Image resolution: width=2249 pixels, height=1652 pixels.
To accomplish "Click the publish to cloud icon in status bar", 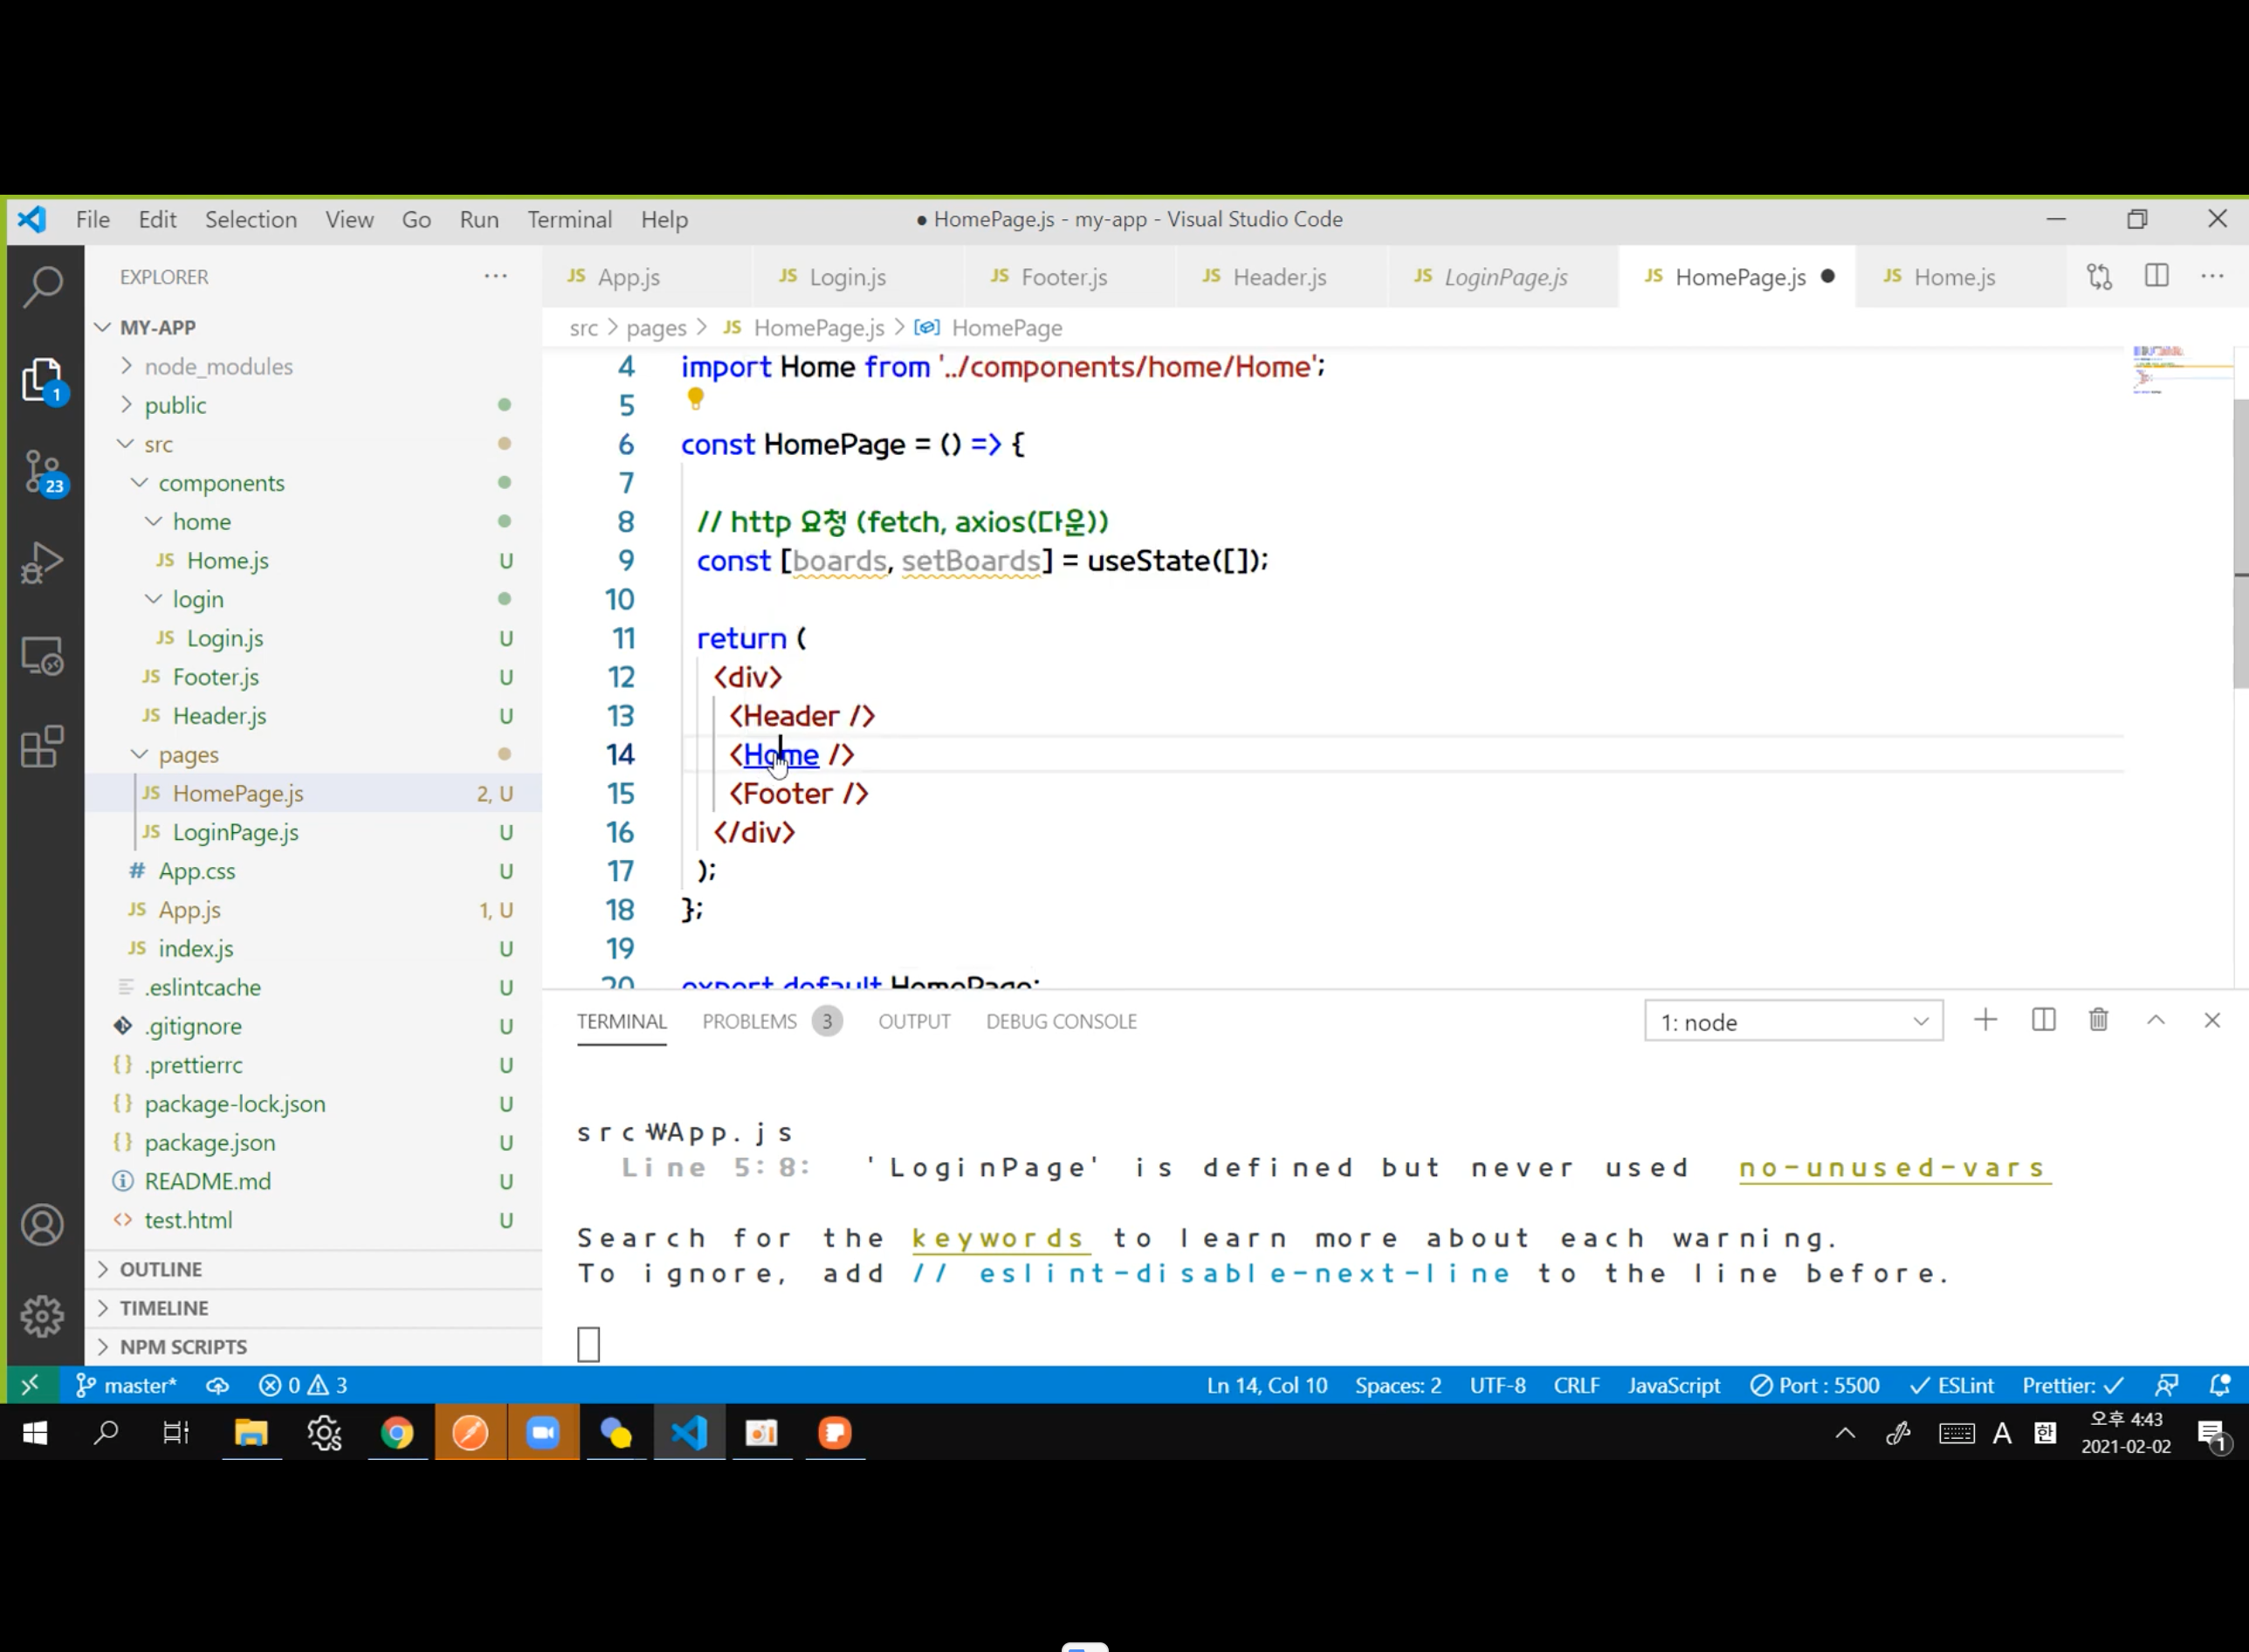I will tap(217, 1385).
